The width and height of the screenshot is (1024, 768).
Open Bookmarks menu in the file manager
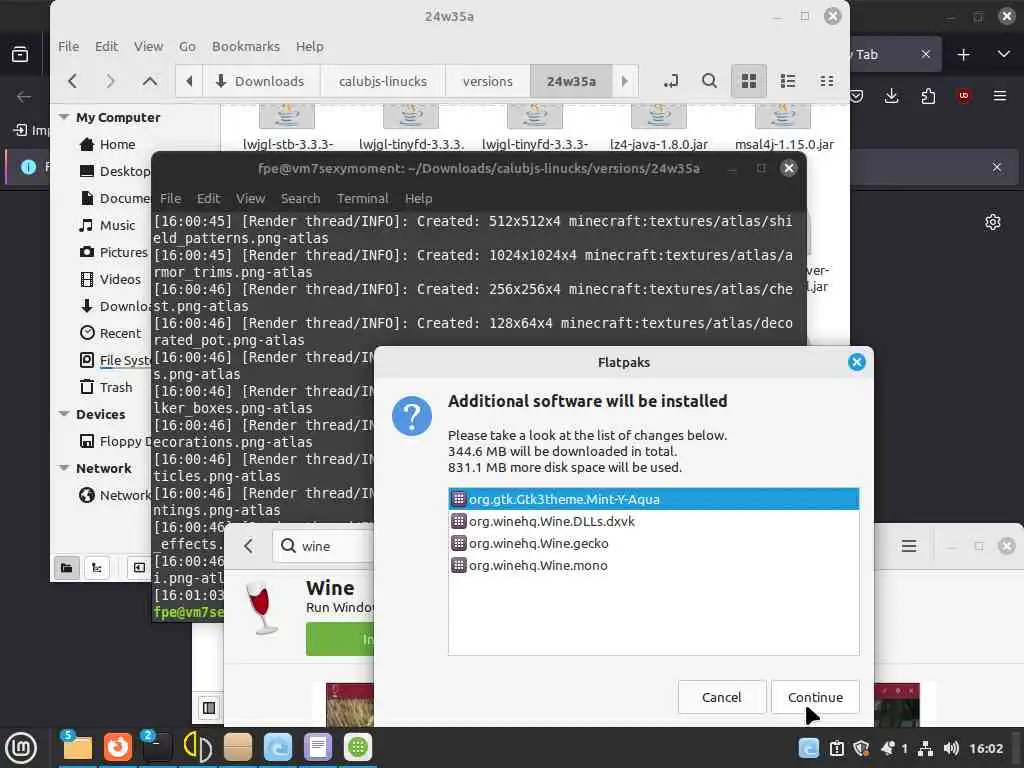(x=246, y=46)
